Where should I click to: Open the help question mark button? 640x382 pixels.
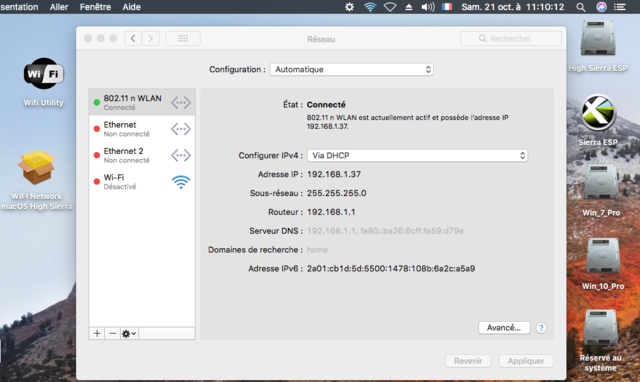tap(541, 328)
